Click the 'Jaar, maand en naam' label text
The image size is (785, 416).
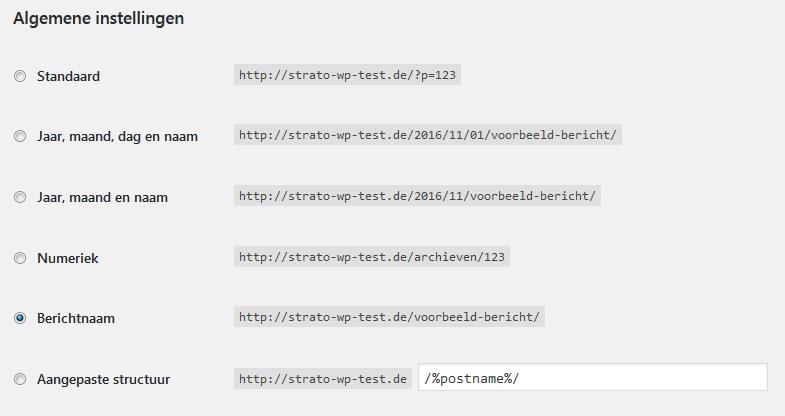pos(102,198)
